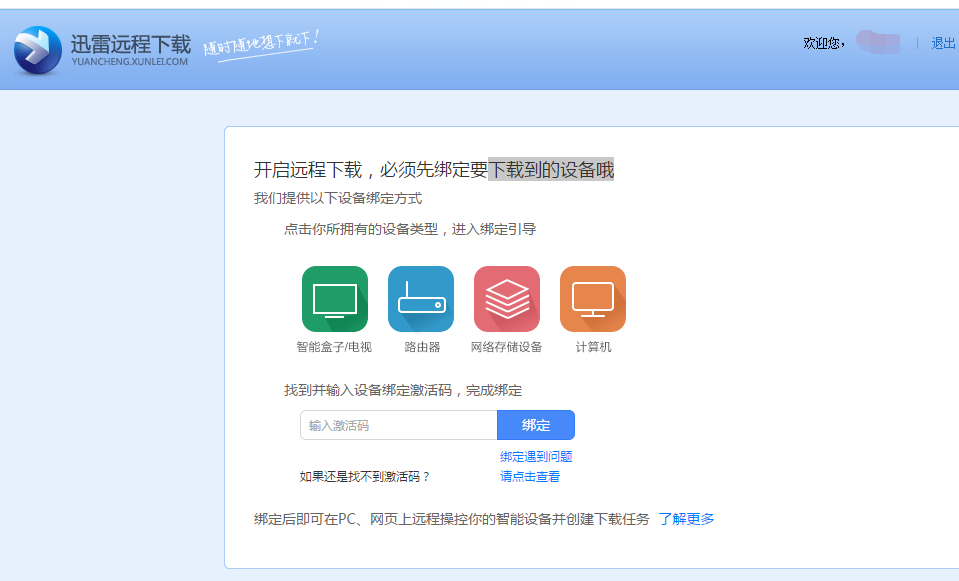Open binding guide via the orange monitor icon
The width and height of the screenshot is (959, 581).
click(x=592, y=298)
